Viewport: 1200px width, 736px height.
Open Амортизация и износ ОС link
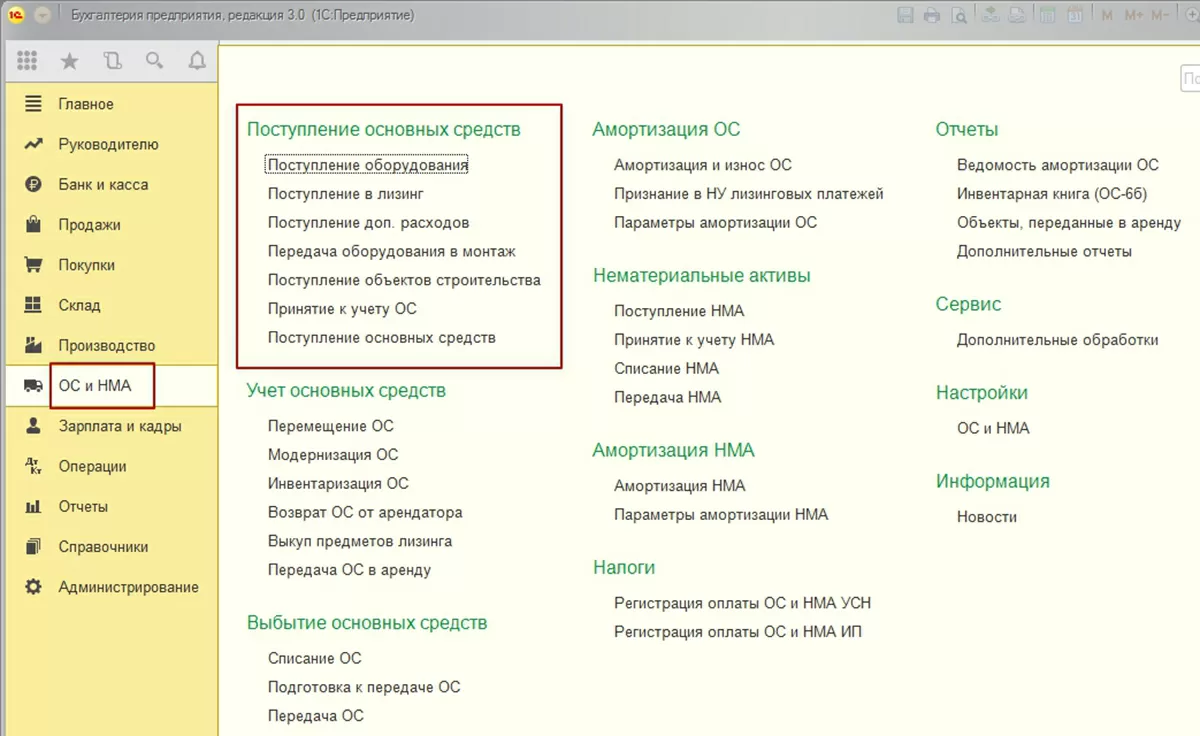pos(703,165)
